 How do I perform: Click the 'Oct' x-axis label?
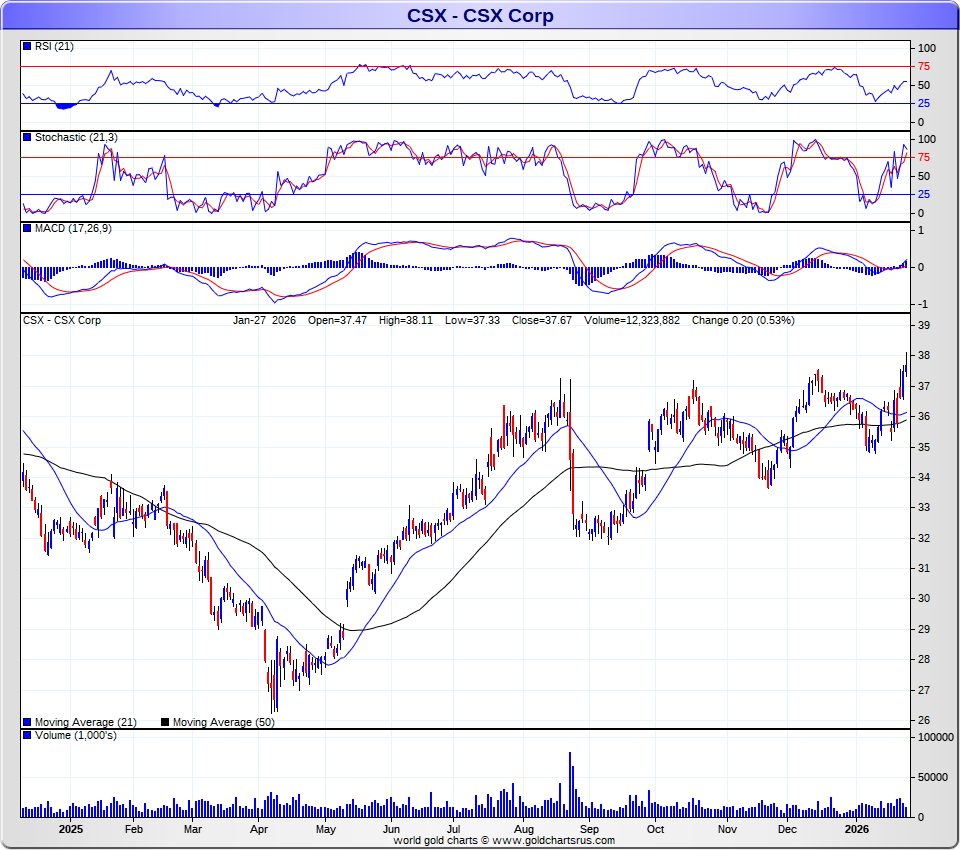pos(655,829)
